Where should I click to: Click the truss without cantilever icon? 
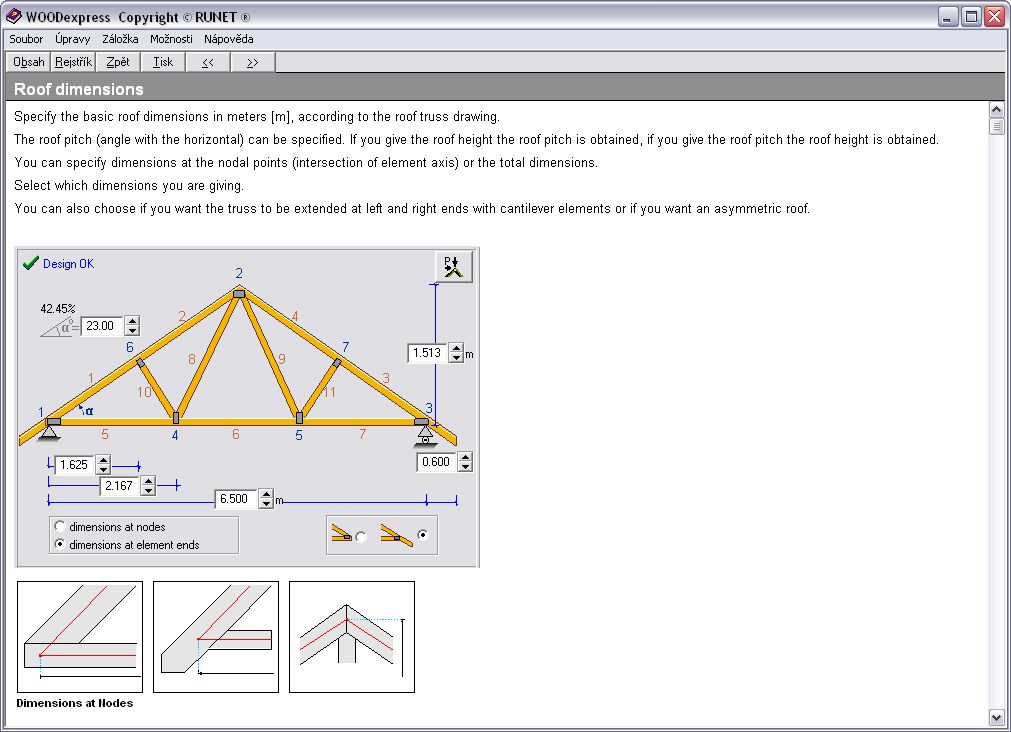pyautogui.click(x=342, y=535)
